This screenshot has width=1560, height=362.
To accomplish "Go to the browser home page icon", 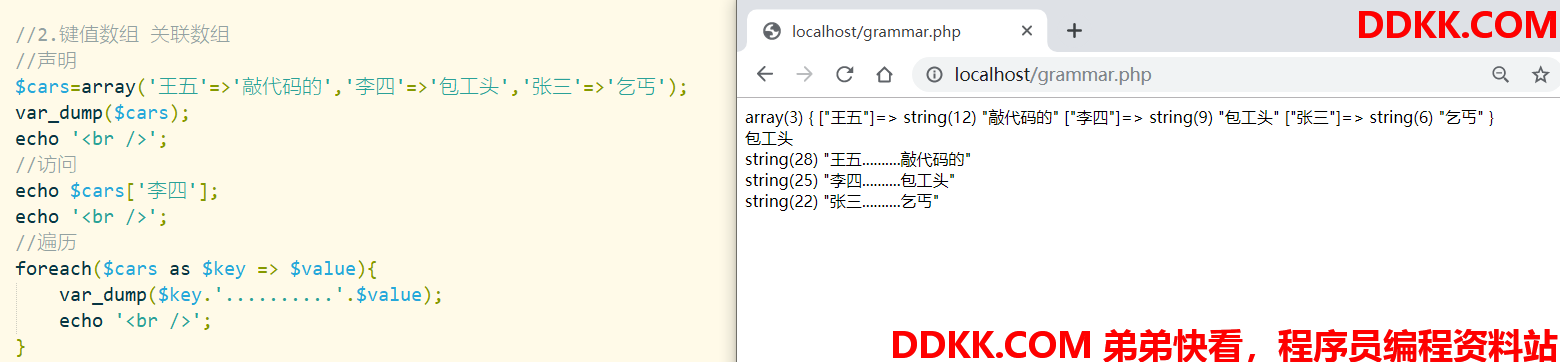I will click(x=884, y=74).
